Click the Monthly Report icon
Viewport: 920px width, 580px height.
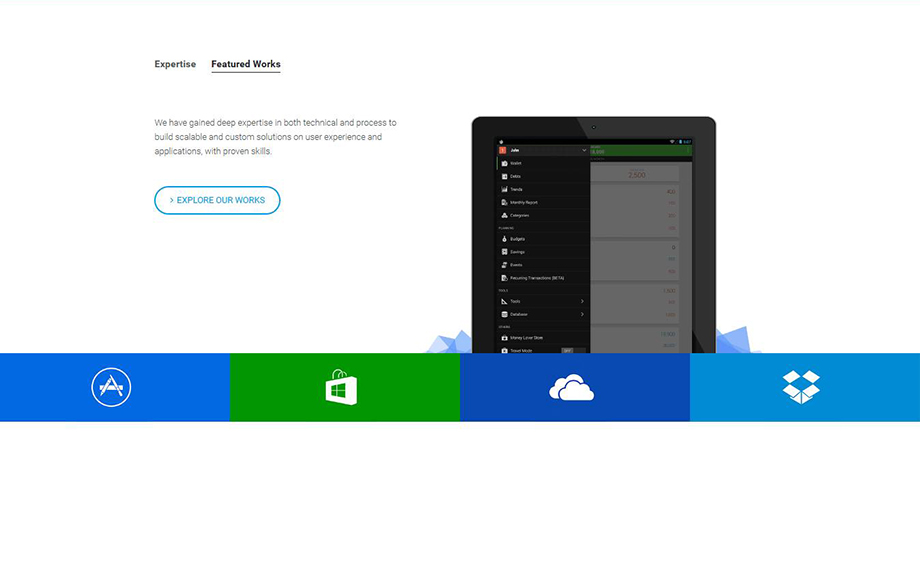tap(504, 202)
